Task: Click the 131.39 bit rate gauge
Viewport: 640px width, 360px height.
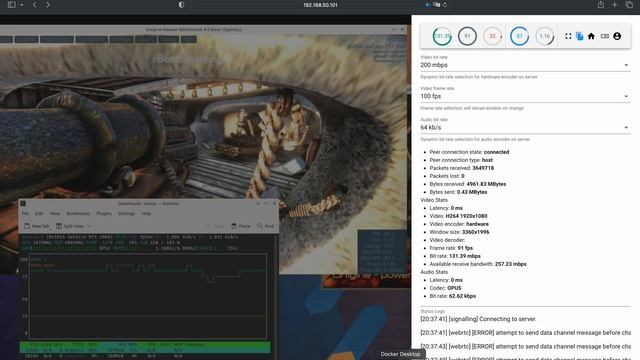Action: pos(442,36)
